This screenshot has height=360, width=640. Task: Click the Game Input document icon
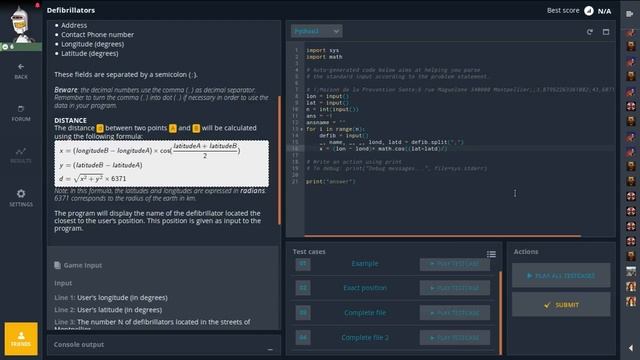[57, 265]
